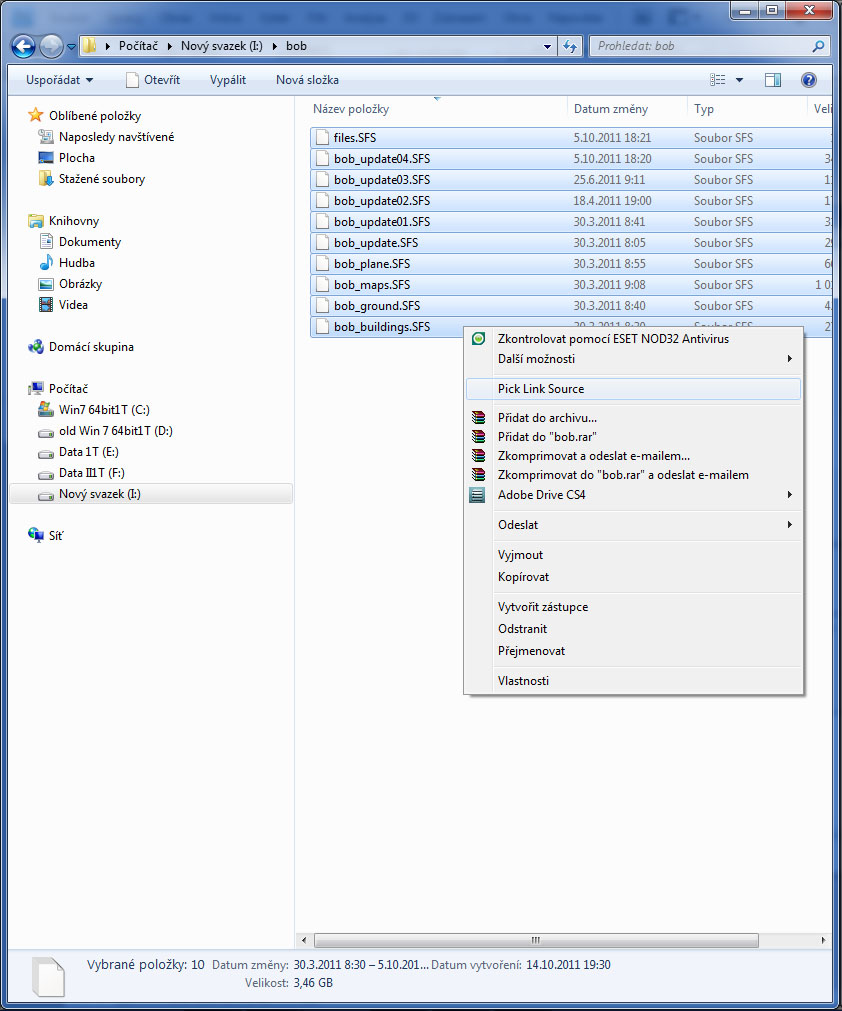Image resolution: width=842 pixels, height=1011 pixels.
Task: Click the bob_update01.SFS file icon
Action: [x=322, y=221]
